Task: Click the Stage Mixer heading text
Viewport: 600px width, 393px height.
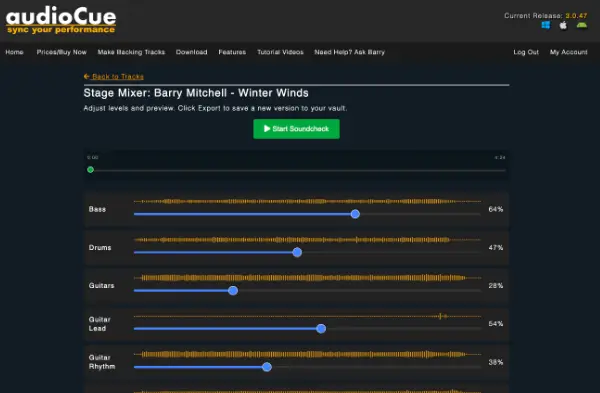Action: pos(196,93)
